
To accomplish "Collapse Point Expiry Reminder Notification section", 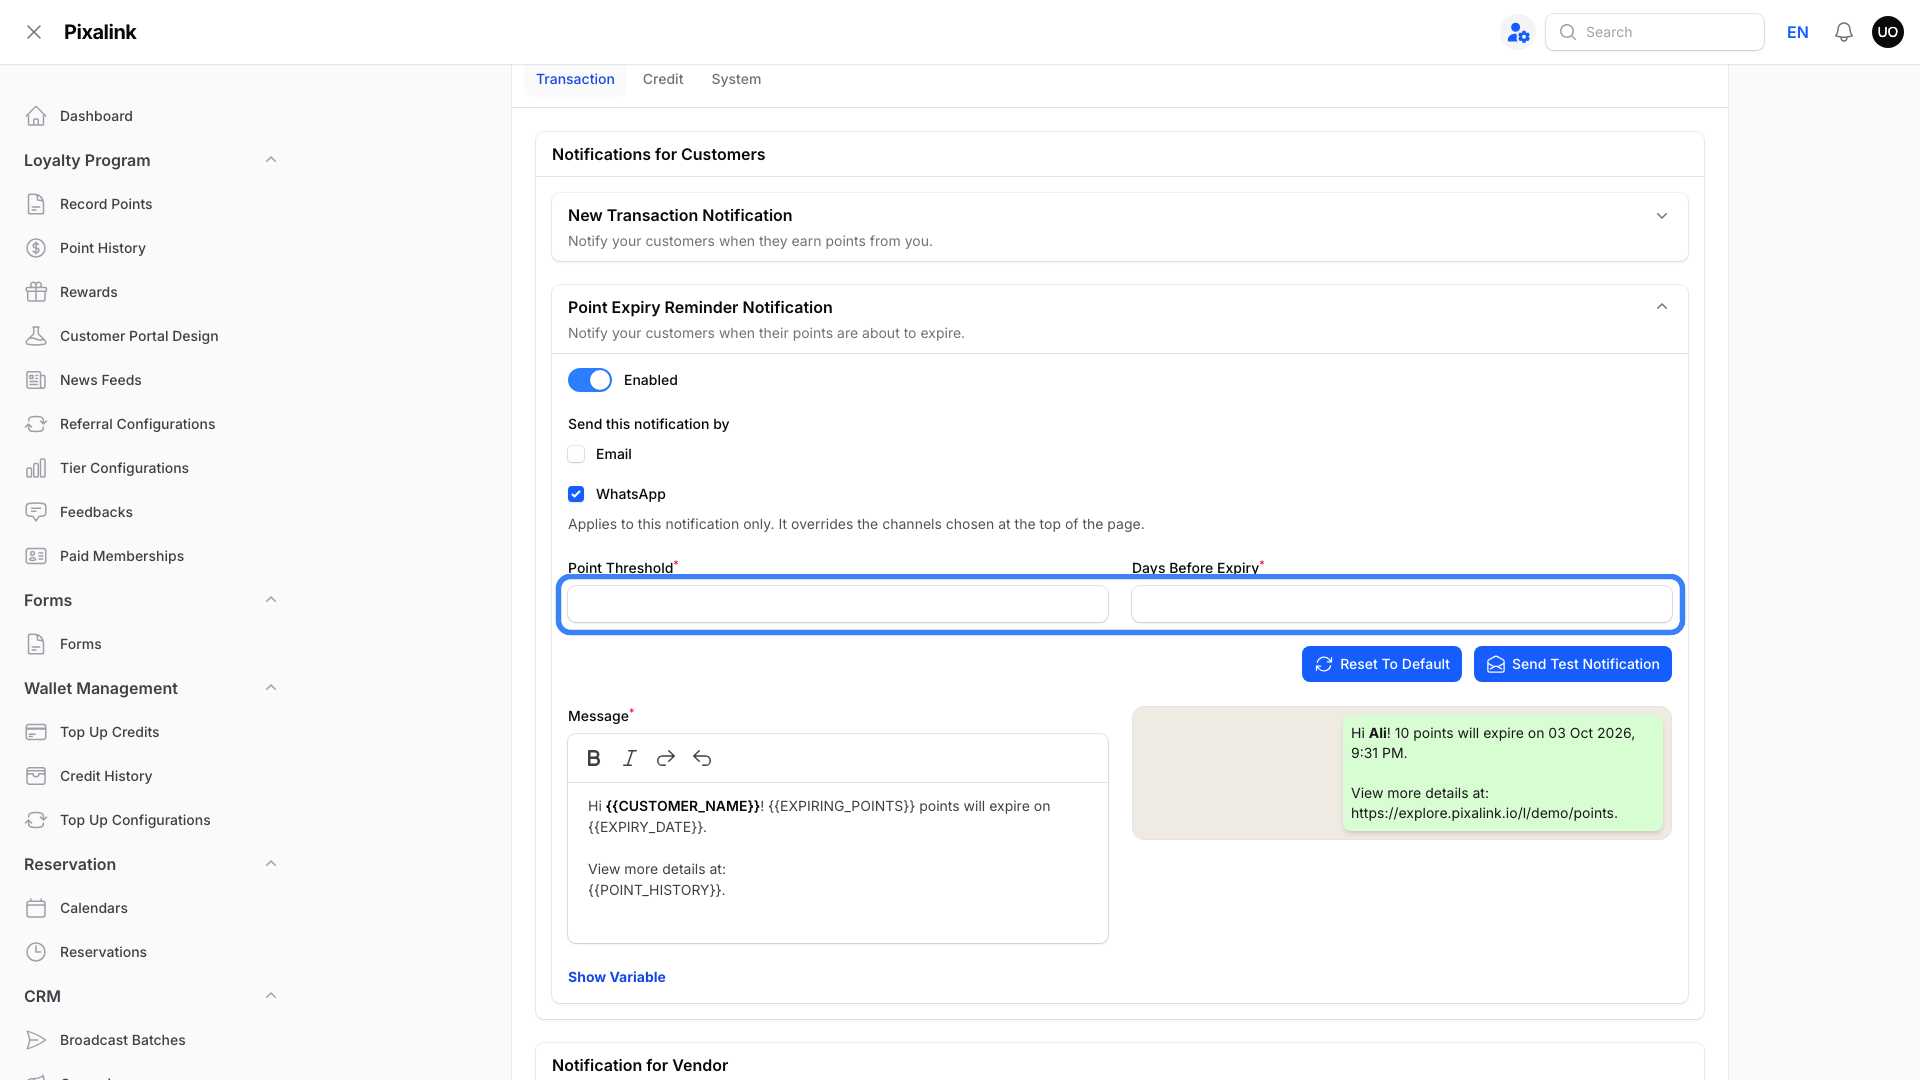I will click(1662, 307).
